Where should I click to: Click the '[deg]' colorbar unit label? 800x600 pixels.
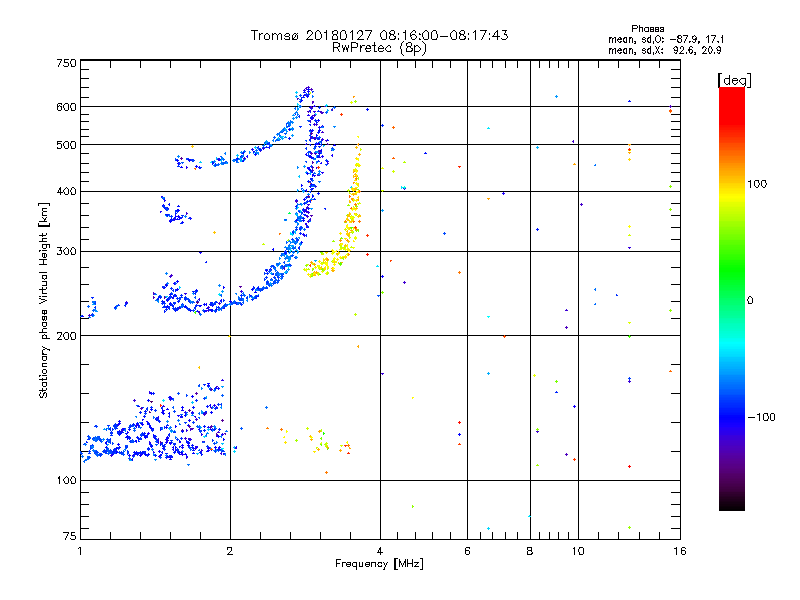coord(734,80)
